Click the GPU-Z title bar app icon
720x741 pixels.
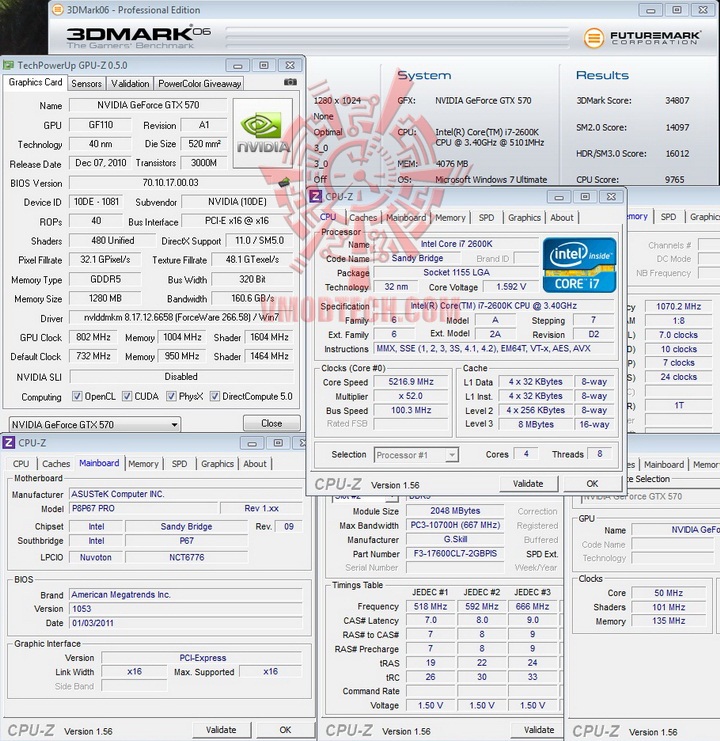point(9,65)
